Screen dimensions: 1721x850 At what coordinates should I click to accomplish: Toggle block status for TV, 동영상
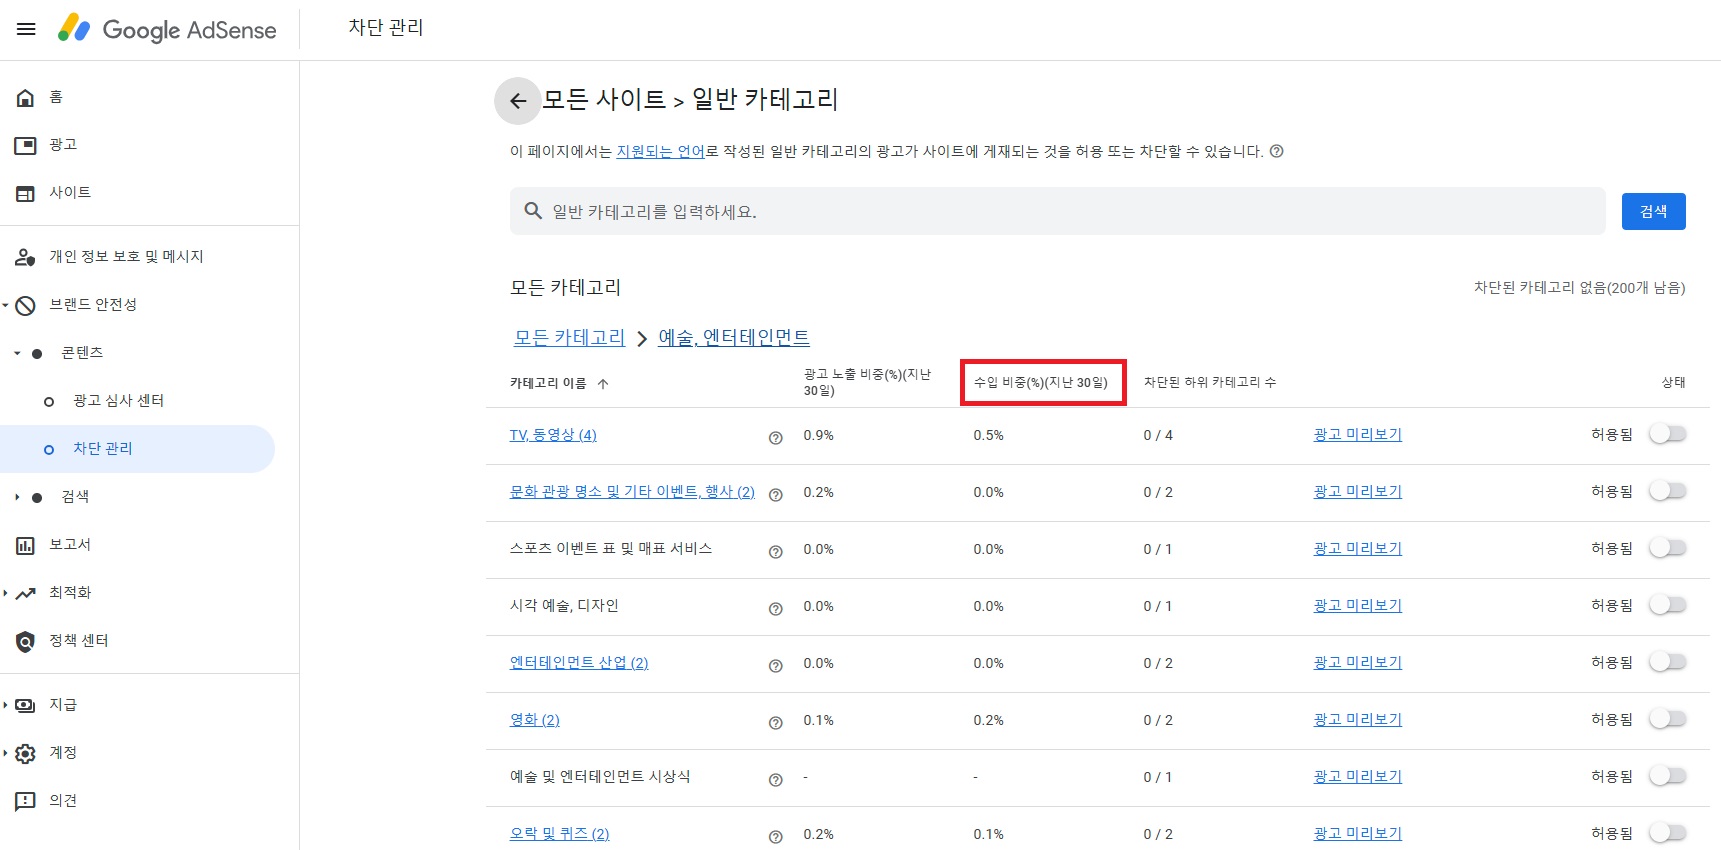point(1667,434)
